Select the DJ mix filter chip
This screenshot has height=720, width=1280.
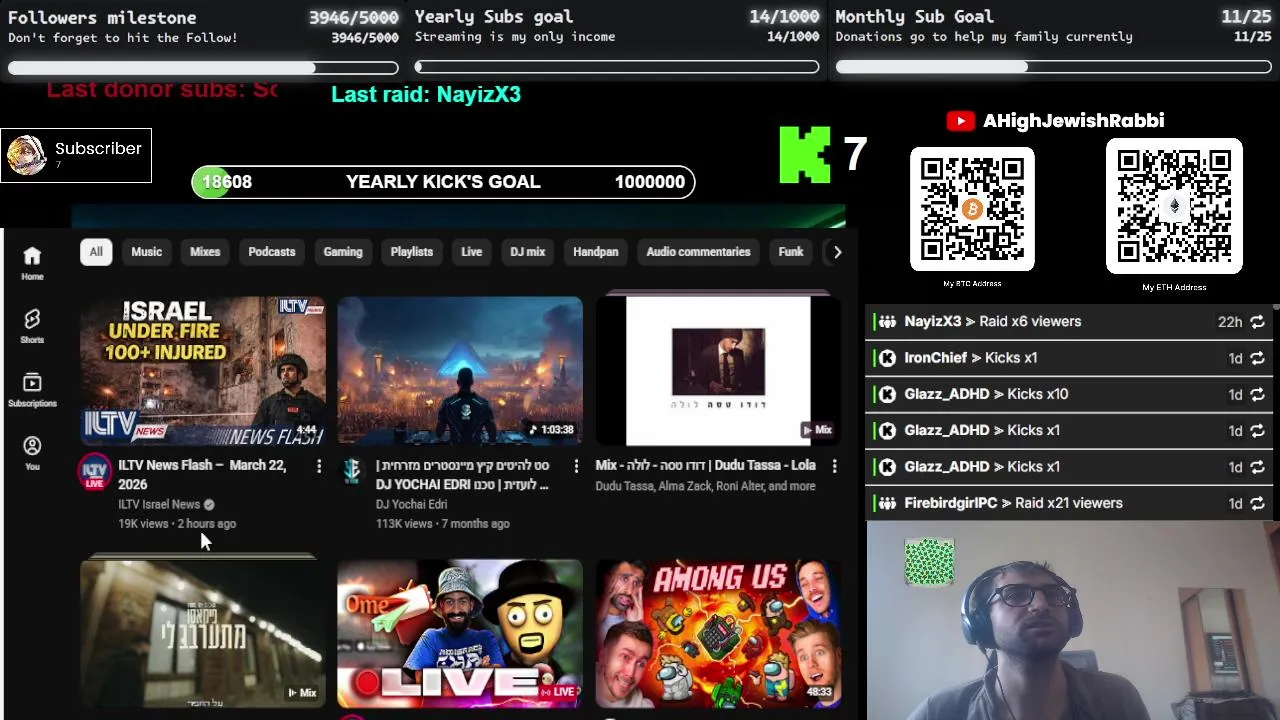point(528,252)
